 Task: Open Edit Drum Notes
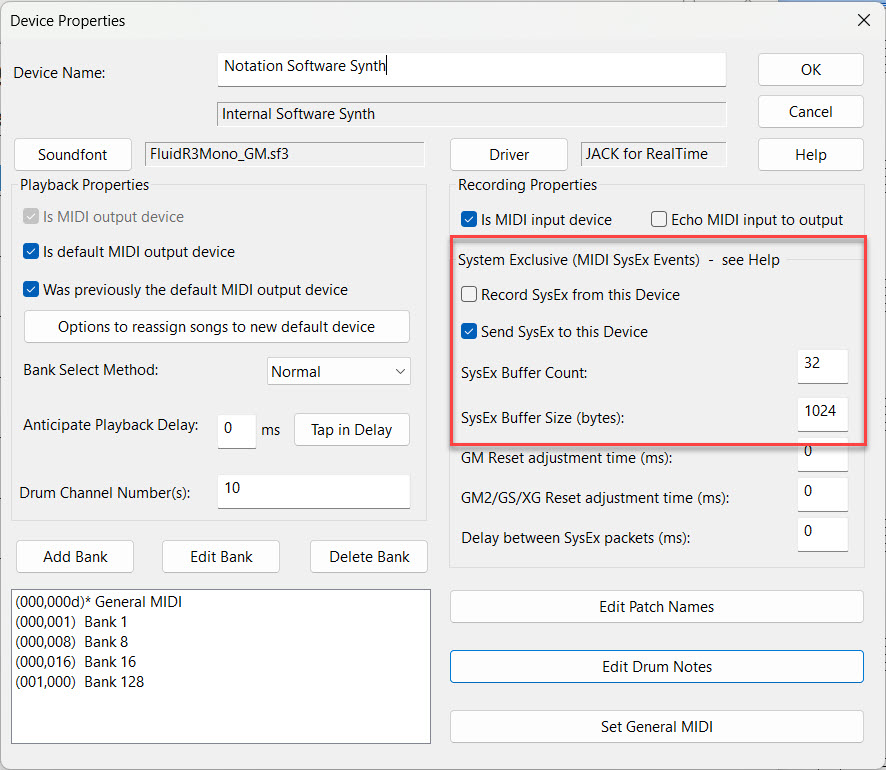pyautogui.click(x=656, y=667)
